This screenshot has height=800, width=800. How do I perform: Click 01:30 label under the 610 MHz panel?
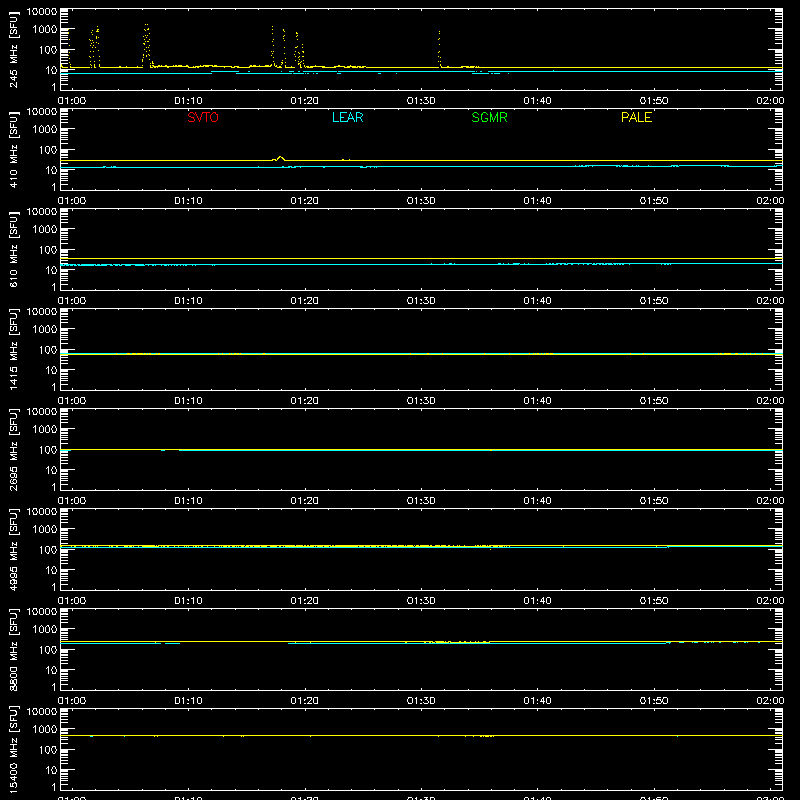click(x=421, y=301)
